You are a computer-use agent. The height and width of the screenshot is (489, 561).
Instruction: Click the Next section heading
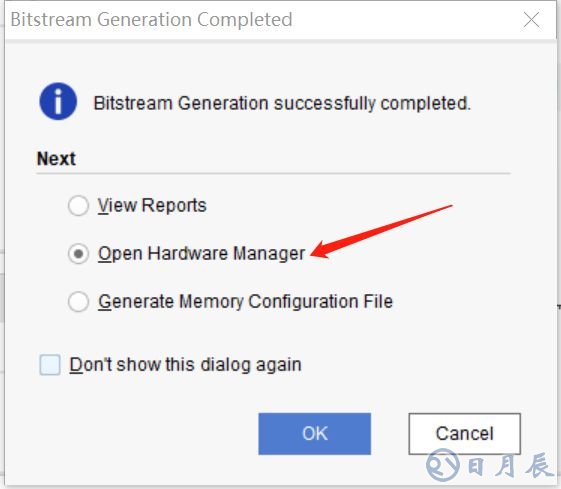pos(56,158)
